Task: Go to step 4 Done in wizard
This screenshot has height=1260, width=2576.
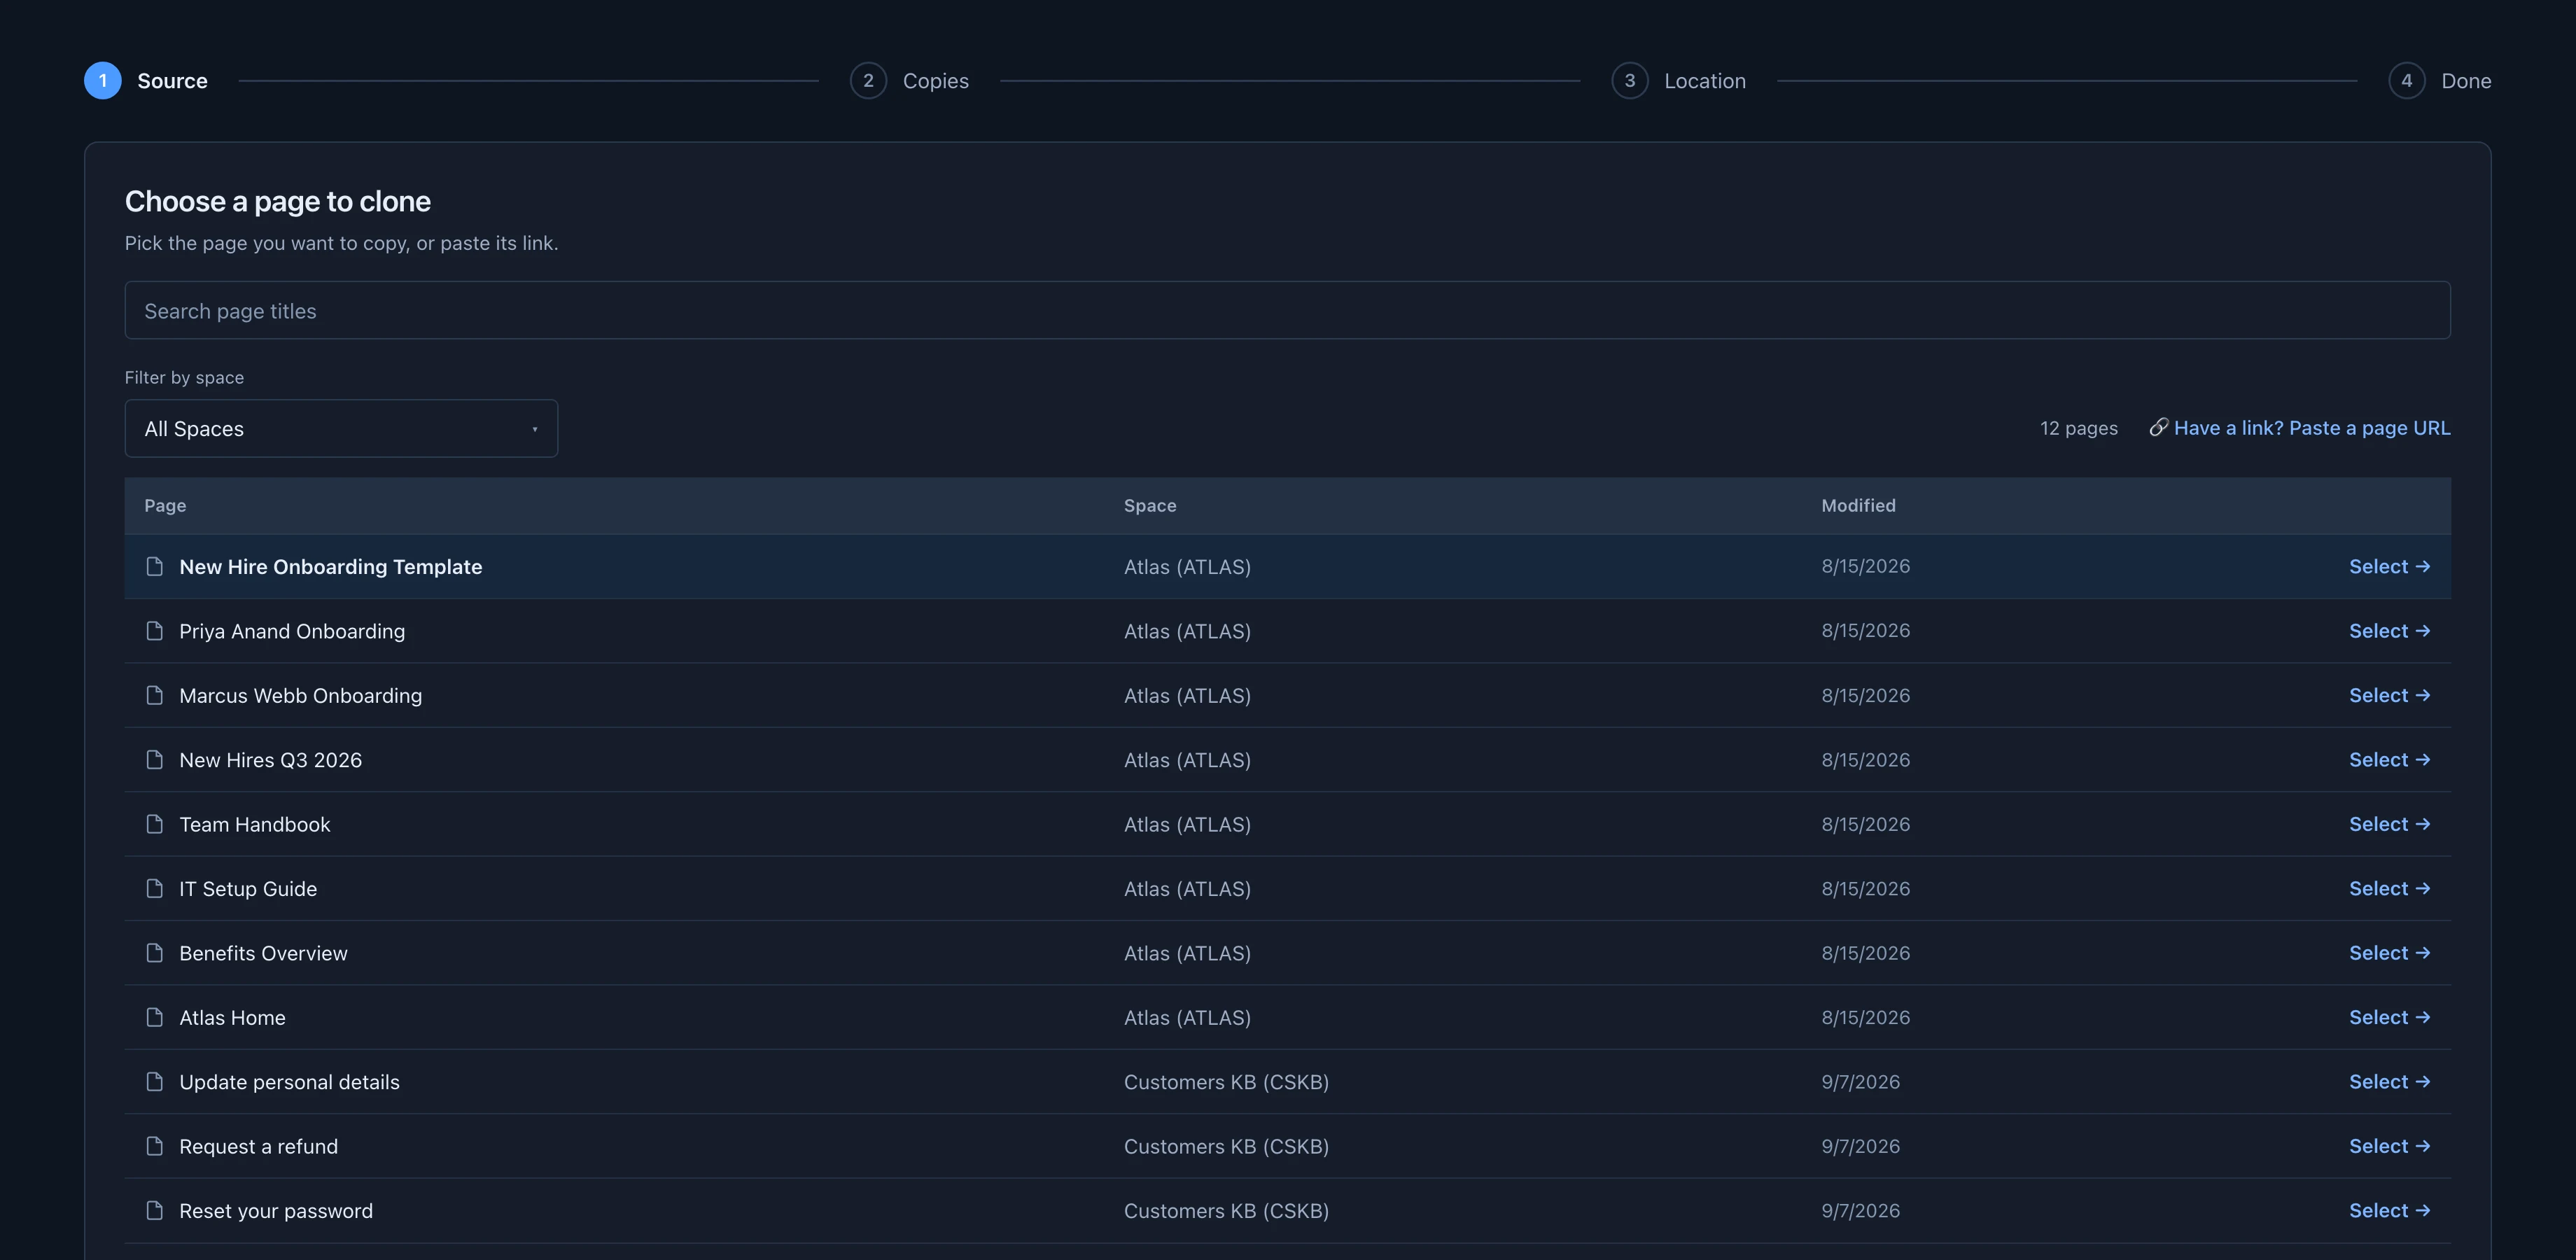Action: click(2440, 81)
